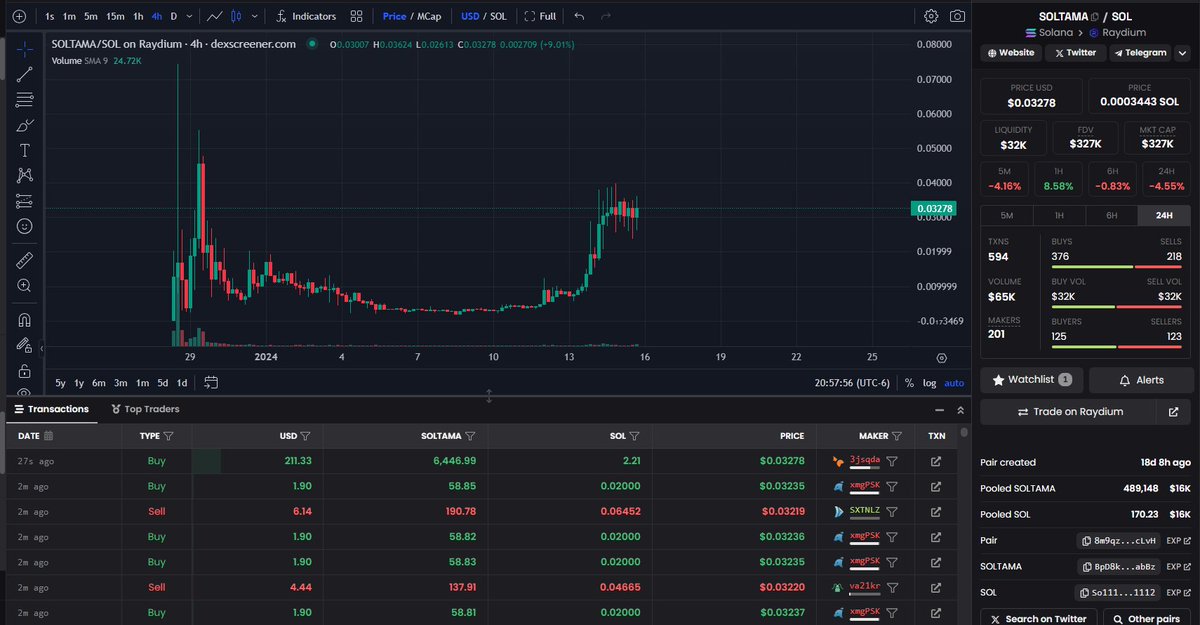Select the 5M stats tab
1200x625 pixels.
[1006, 215]
